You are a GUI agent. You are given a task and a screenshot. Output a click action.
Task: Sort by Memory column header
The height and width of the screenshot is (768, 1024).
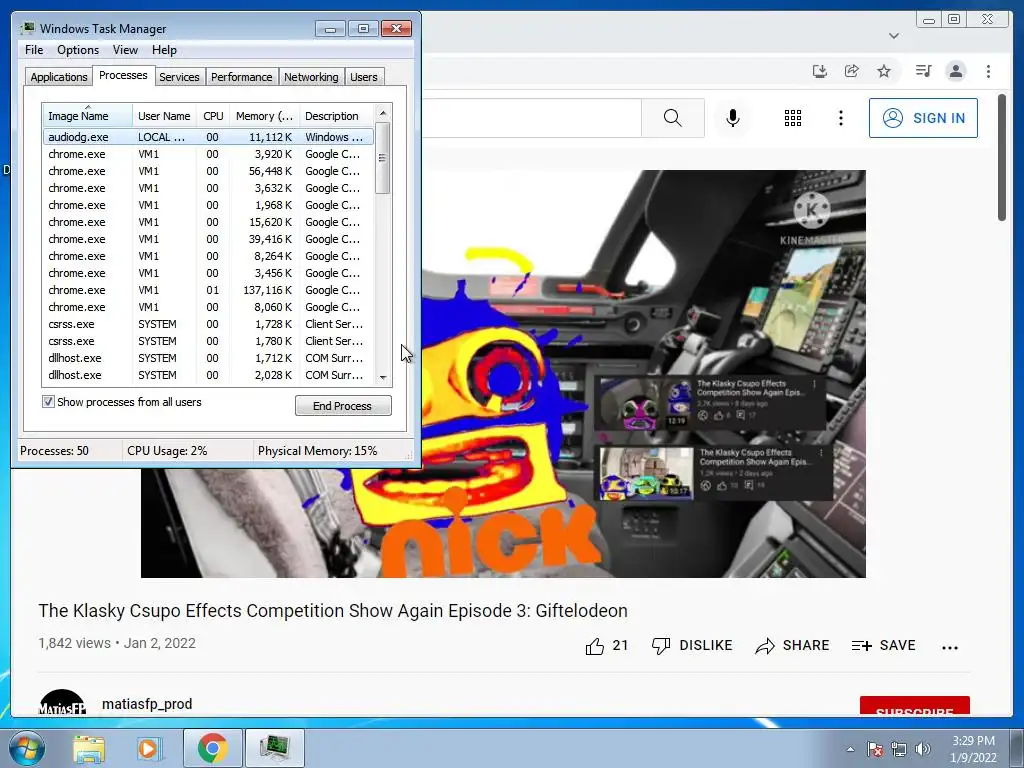pos(264,116)
